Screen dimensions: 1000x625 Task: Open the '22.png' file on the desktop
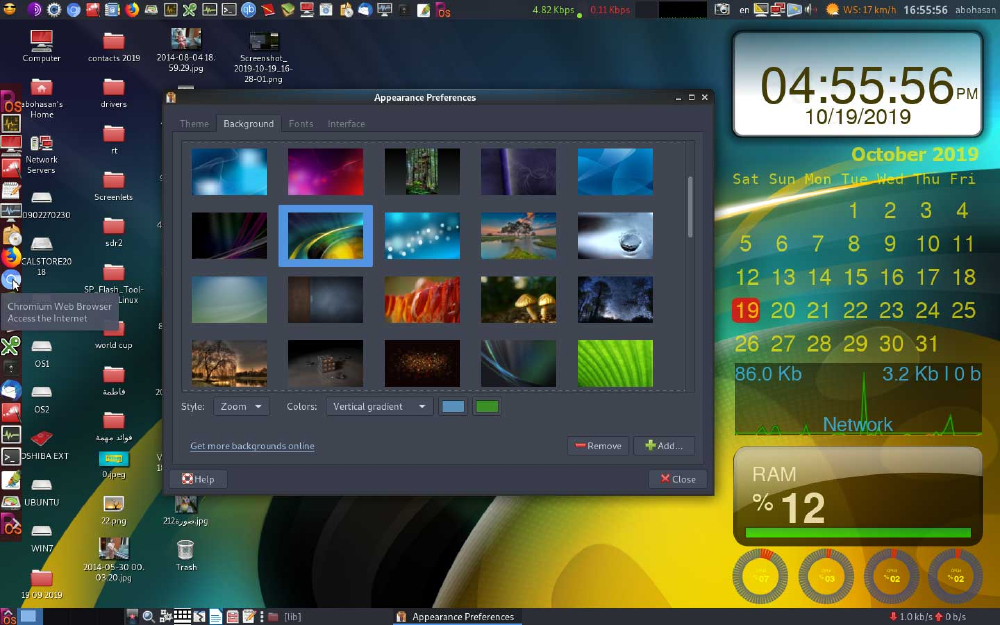[114, 510]
